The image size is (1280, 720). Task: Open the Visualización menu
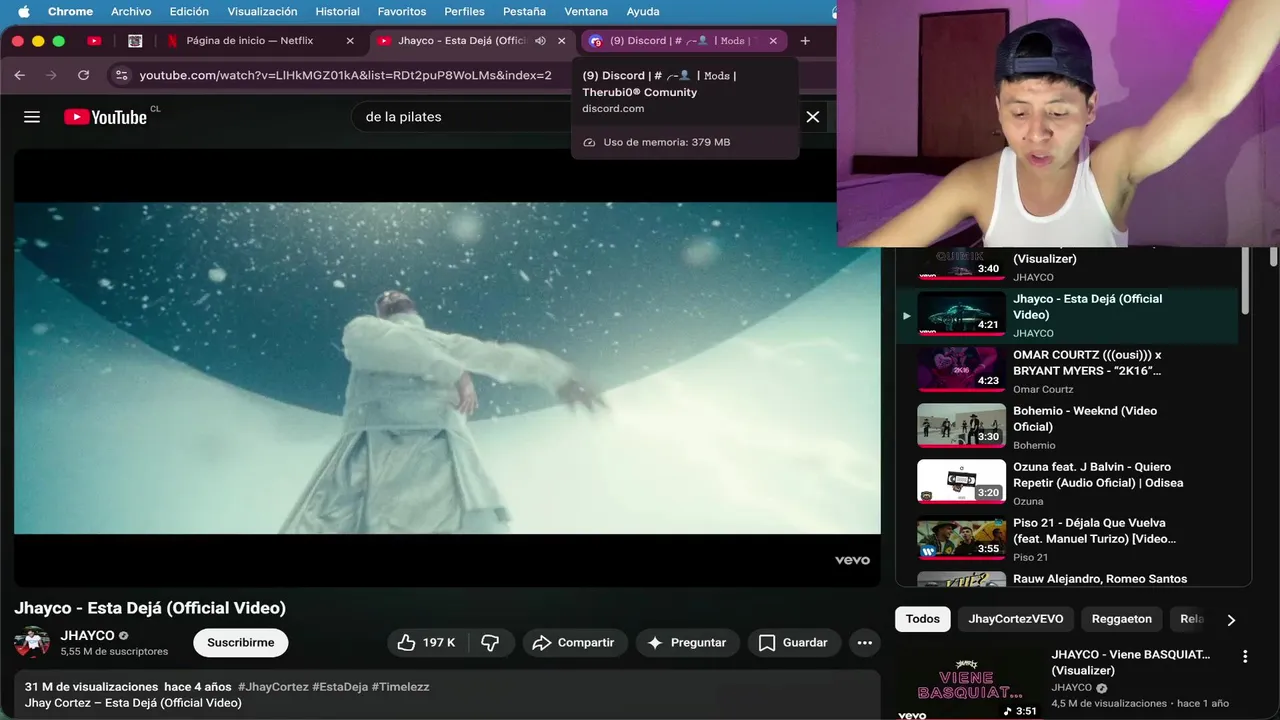pos(262,11)
